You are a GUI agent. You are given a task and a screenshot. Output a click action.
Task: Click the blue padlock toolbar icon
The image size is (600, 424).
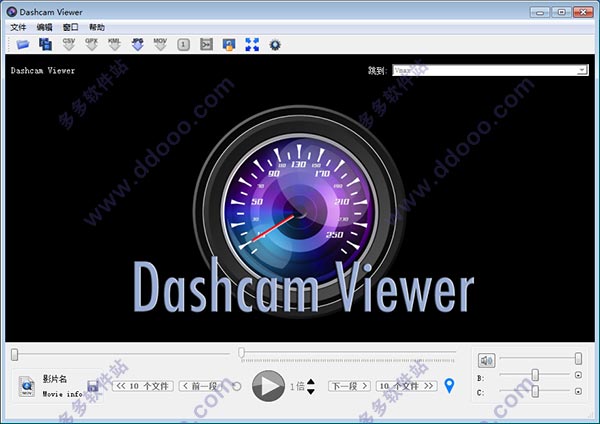click(x=229, y=45)
